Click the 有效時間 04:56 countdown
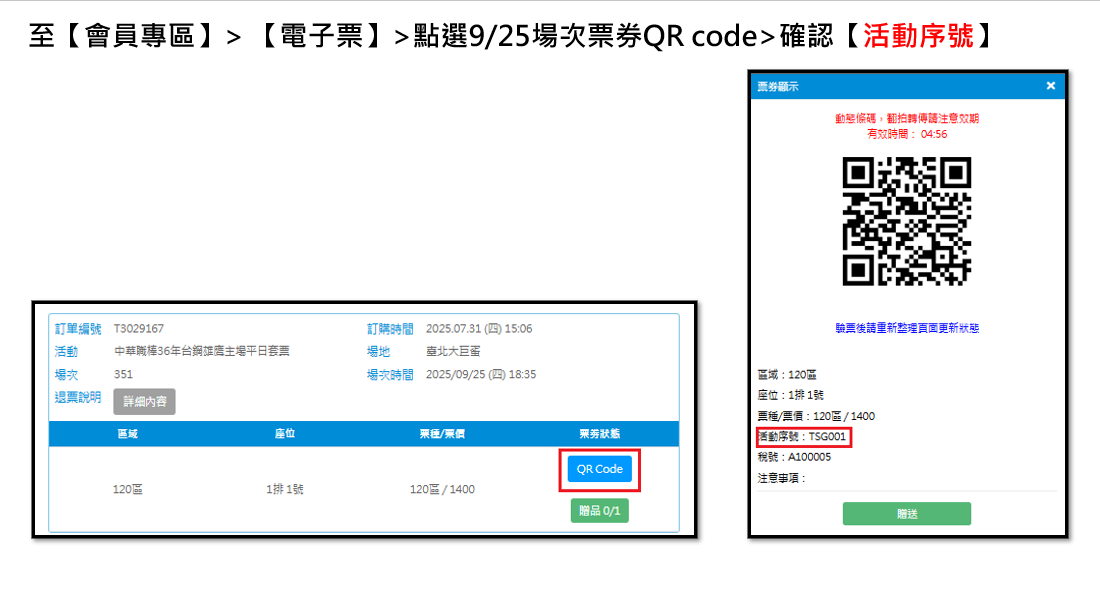 point(906,134)
